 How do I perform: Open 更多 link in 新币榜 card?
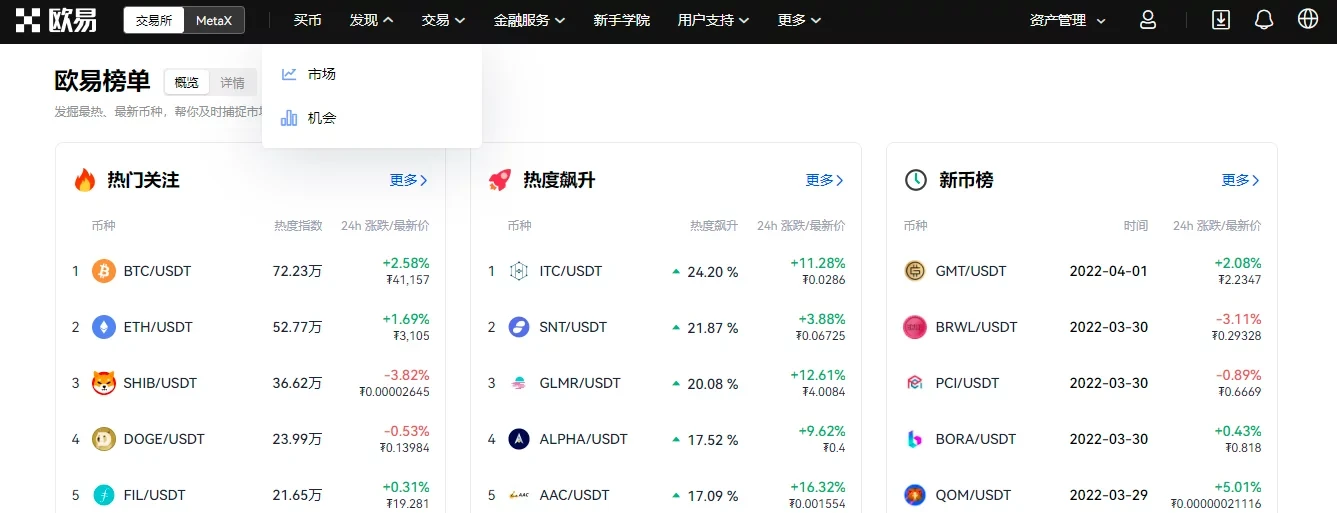pos(1241,180)
